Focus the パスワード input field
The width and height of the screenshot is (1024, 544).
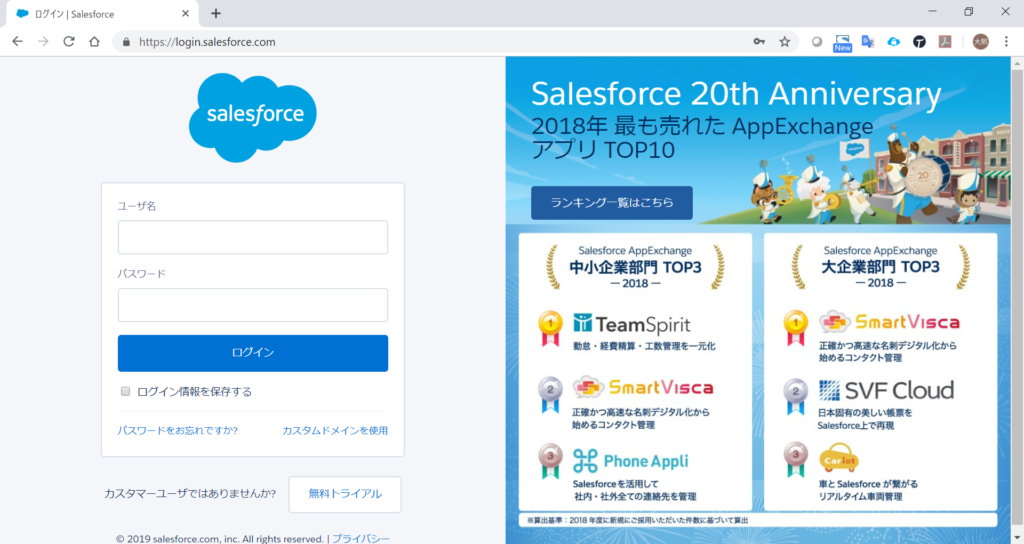click(252, 305)
